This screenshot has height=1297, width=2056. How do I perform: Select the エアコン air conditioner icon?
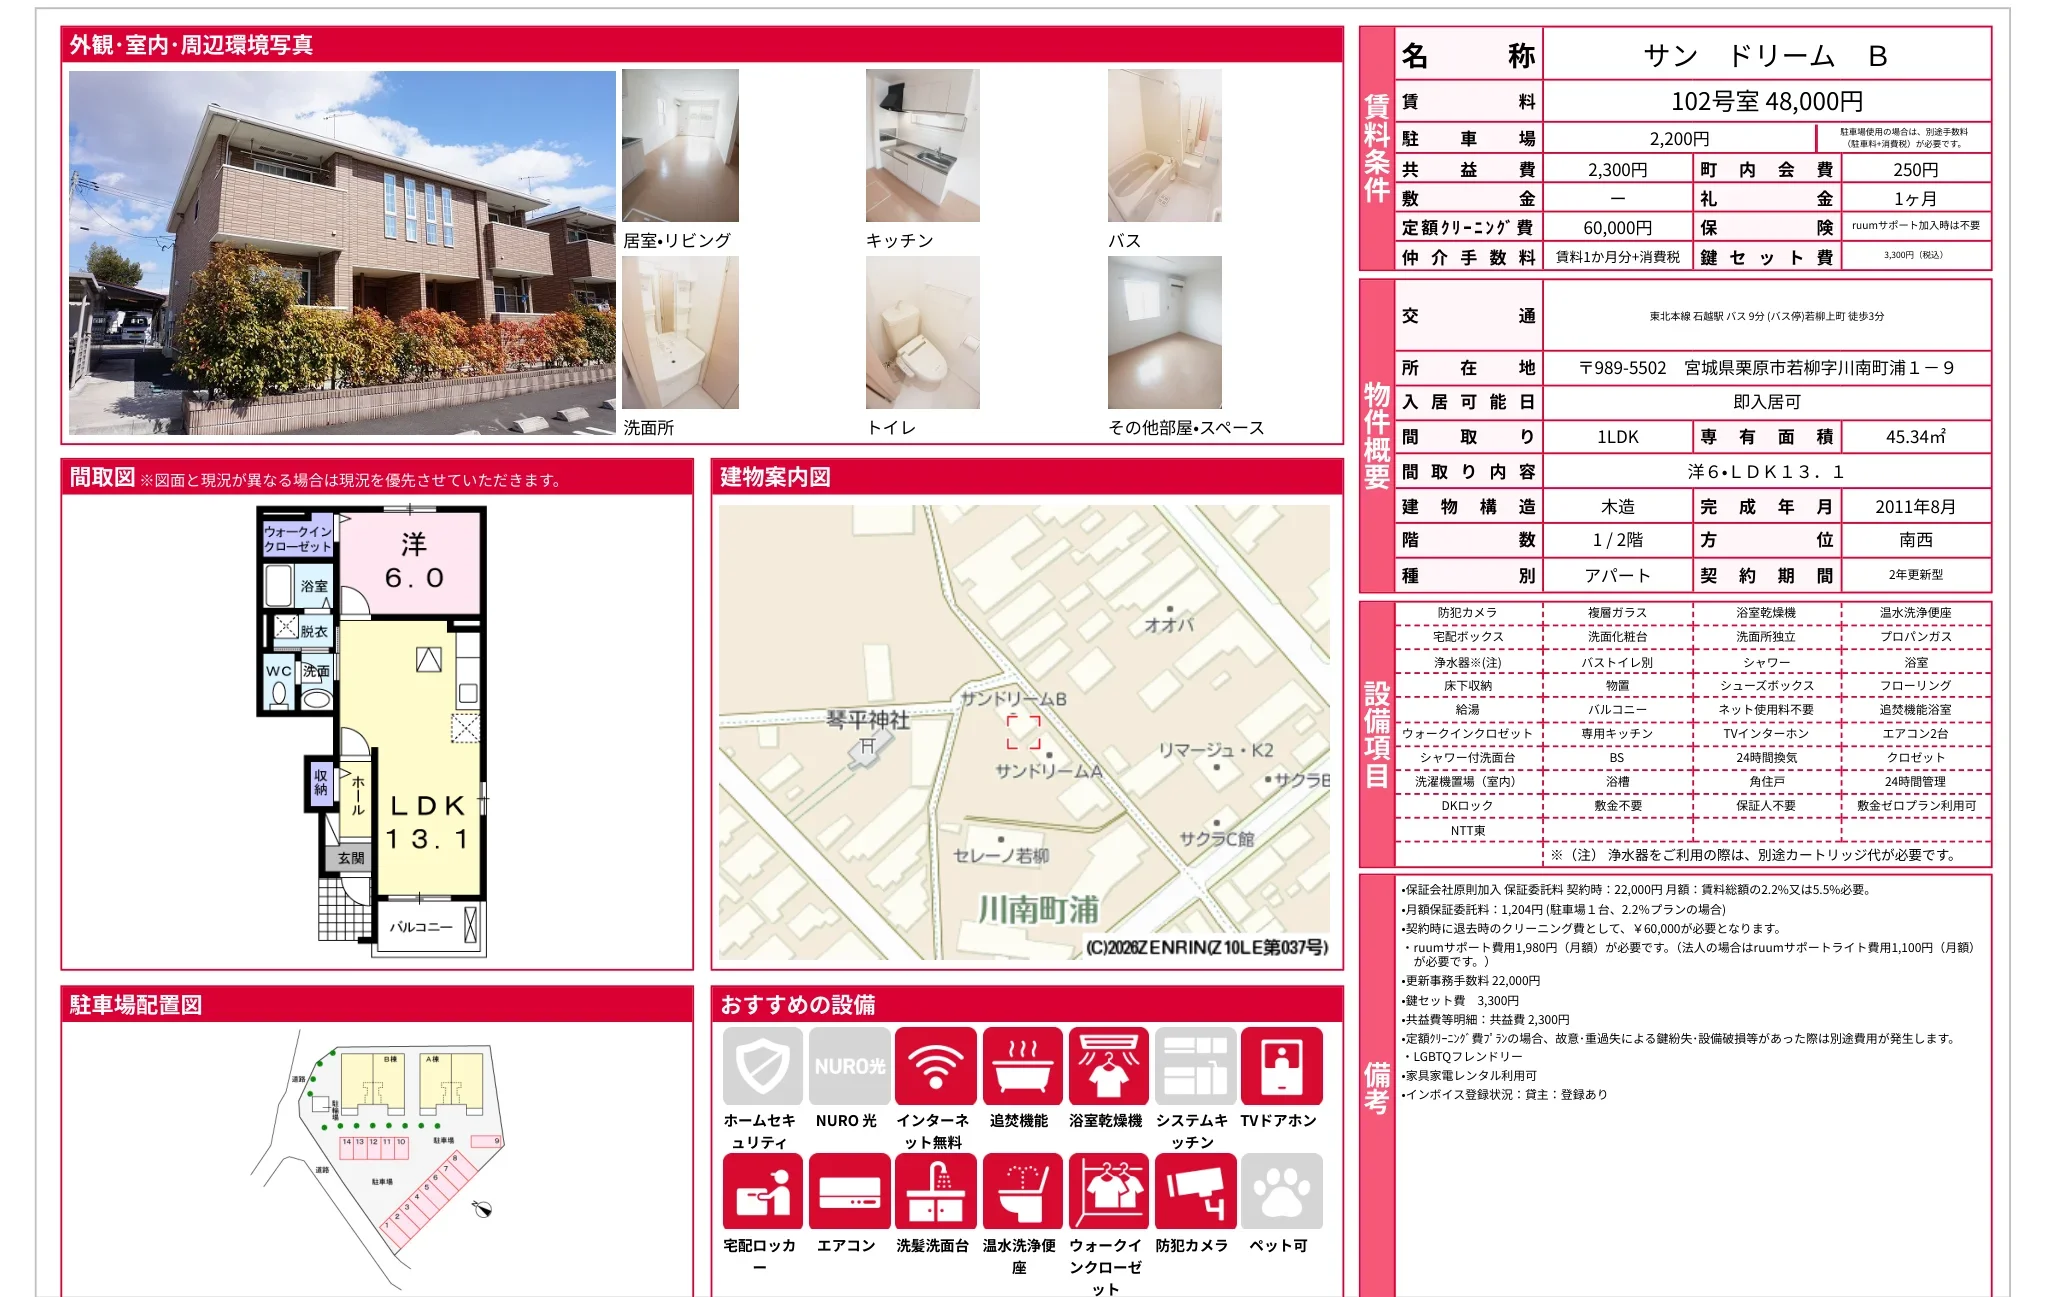point(850,1191)
